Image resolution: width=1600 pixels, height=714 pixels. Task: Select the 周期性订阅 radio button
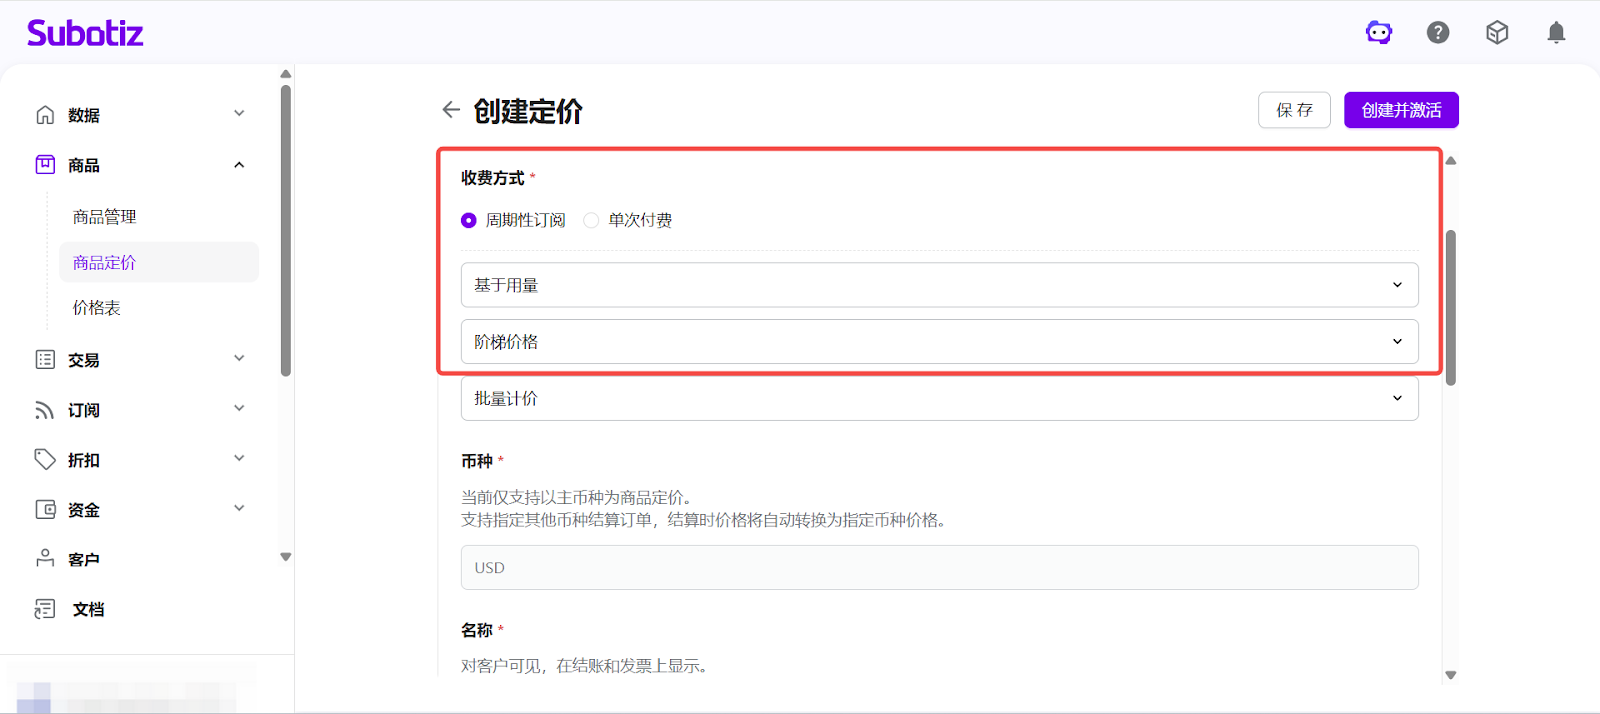click(469, 220)
